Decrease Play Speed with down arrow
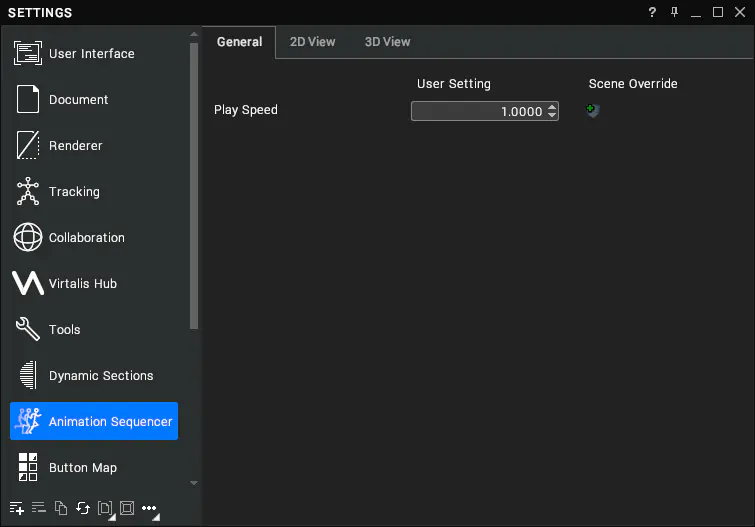Image resolution: width=755 pixels, height=527 pixels. tap(552, 116)
